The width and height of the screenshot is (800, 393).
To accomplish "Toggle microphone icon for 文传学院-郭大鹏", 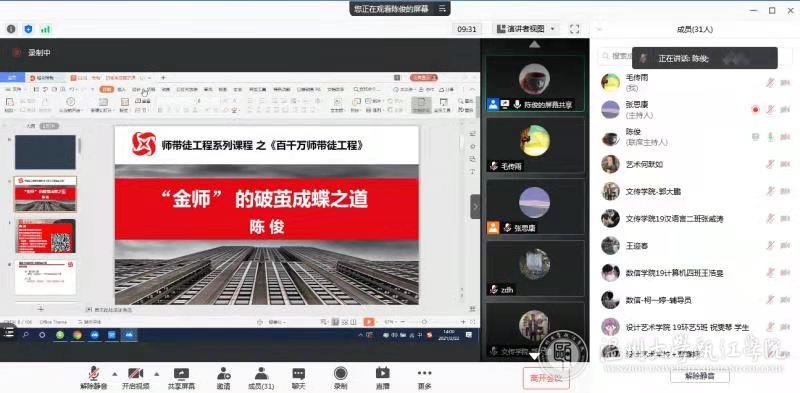I will pos(770,191).
